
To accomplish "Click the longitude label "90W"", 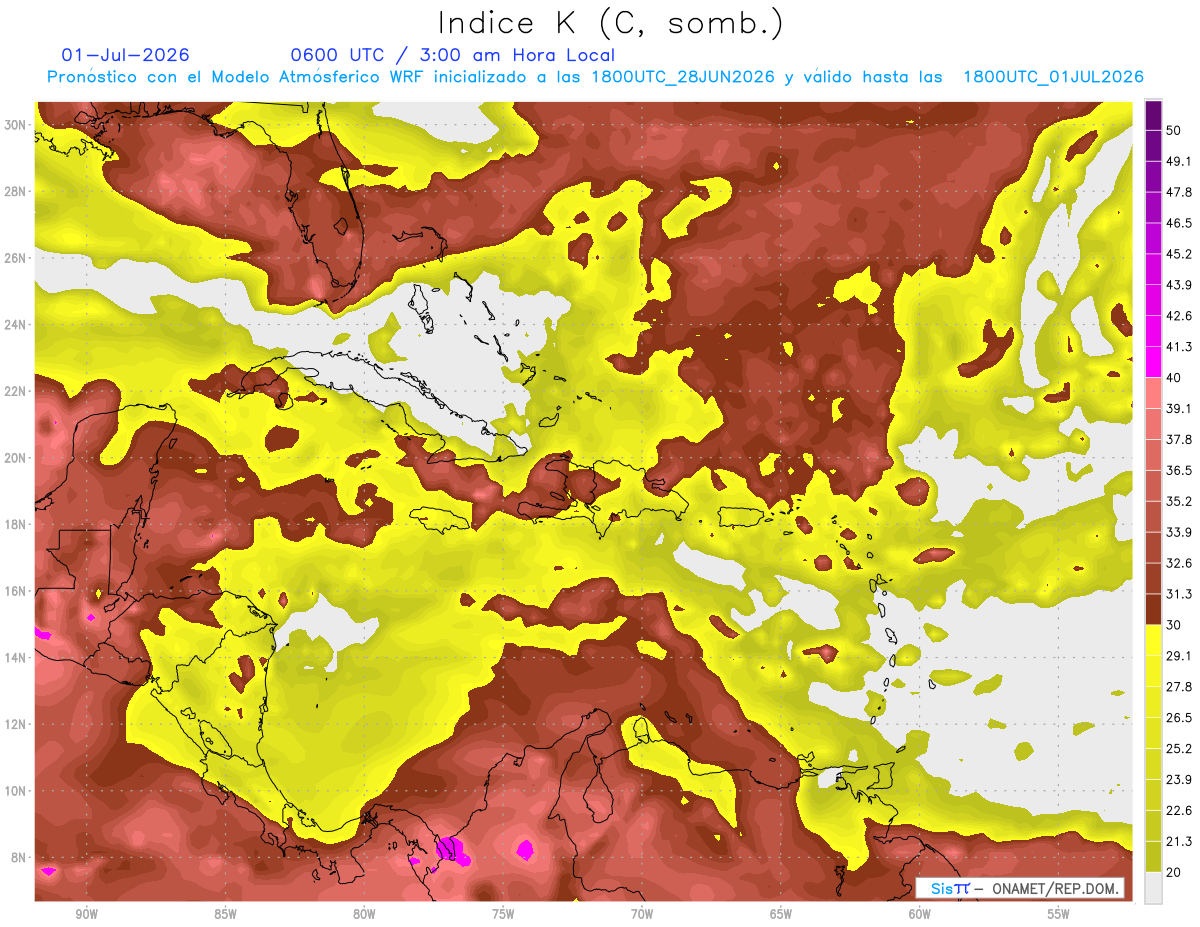I will click(86, 914).
